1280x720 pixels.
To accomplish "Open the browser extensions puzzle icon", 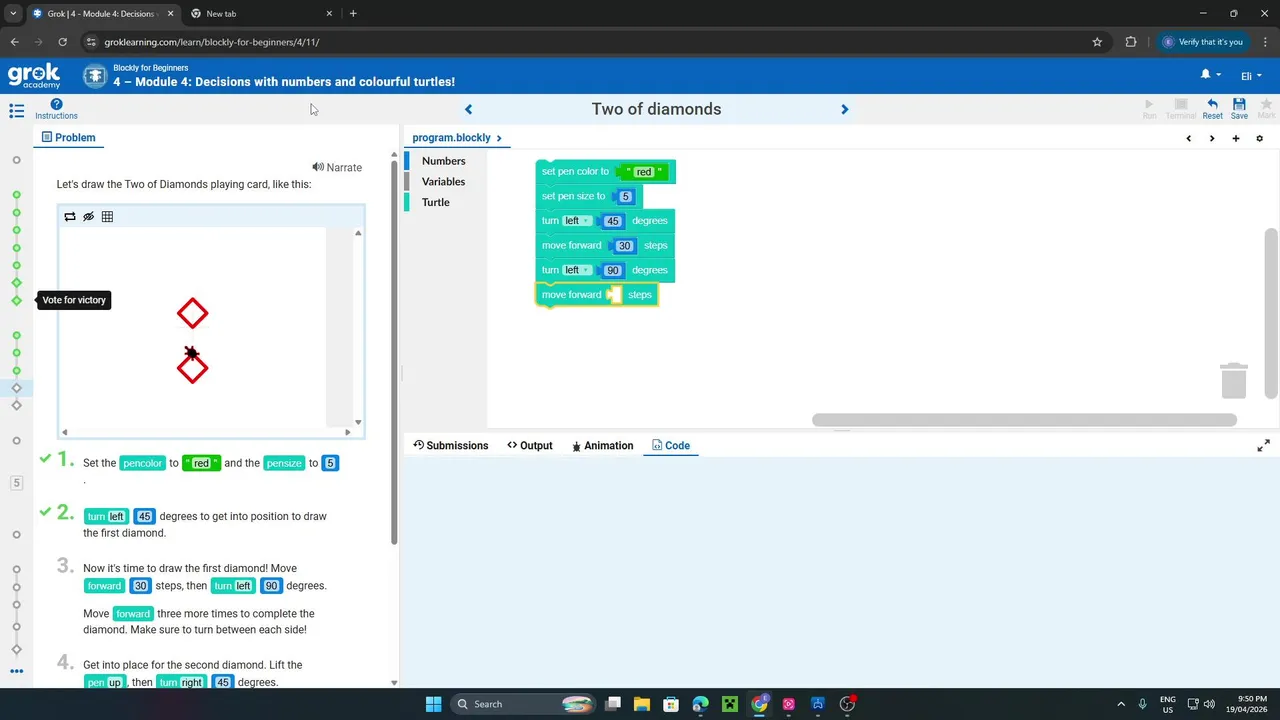I will pyautogui.click(x=1131, y=42).
